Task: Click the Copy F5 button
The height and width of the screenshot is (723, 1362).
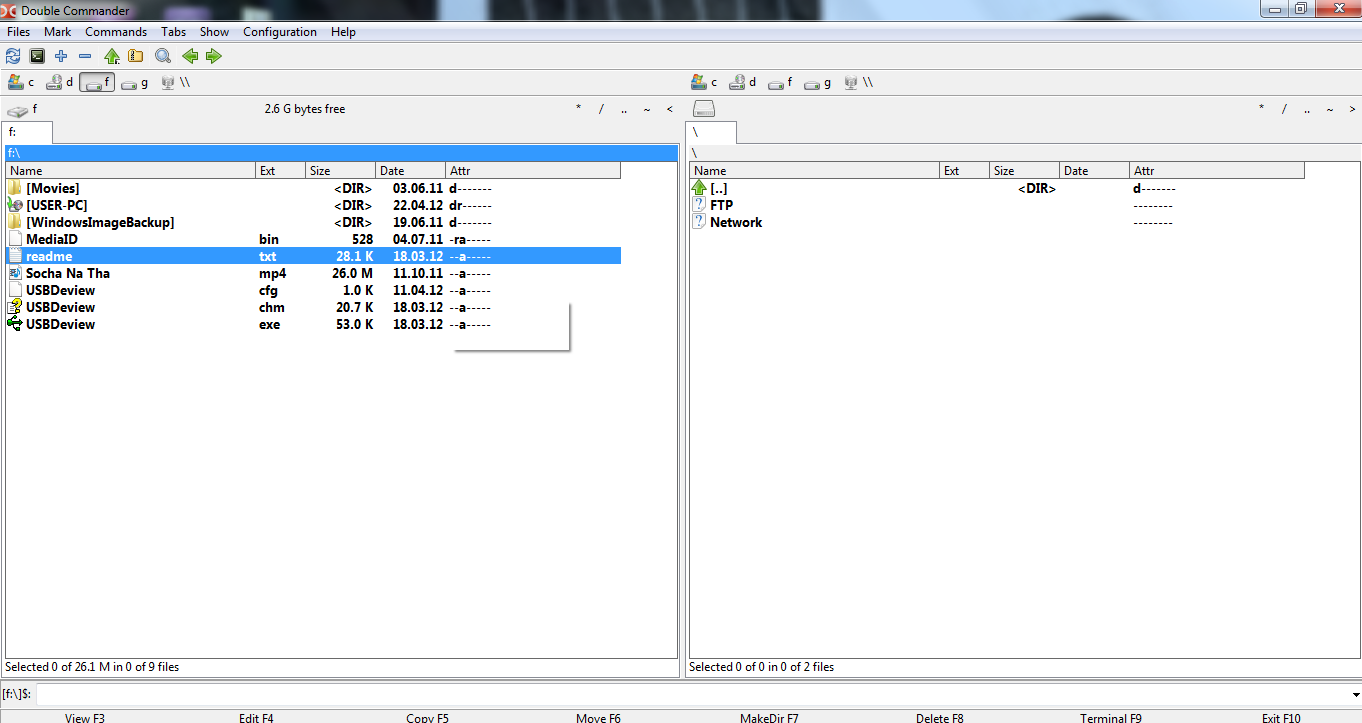Action: (427, 717)
